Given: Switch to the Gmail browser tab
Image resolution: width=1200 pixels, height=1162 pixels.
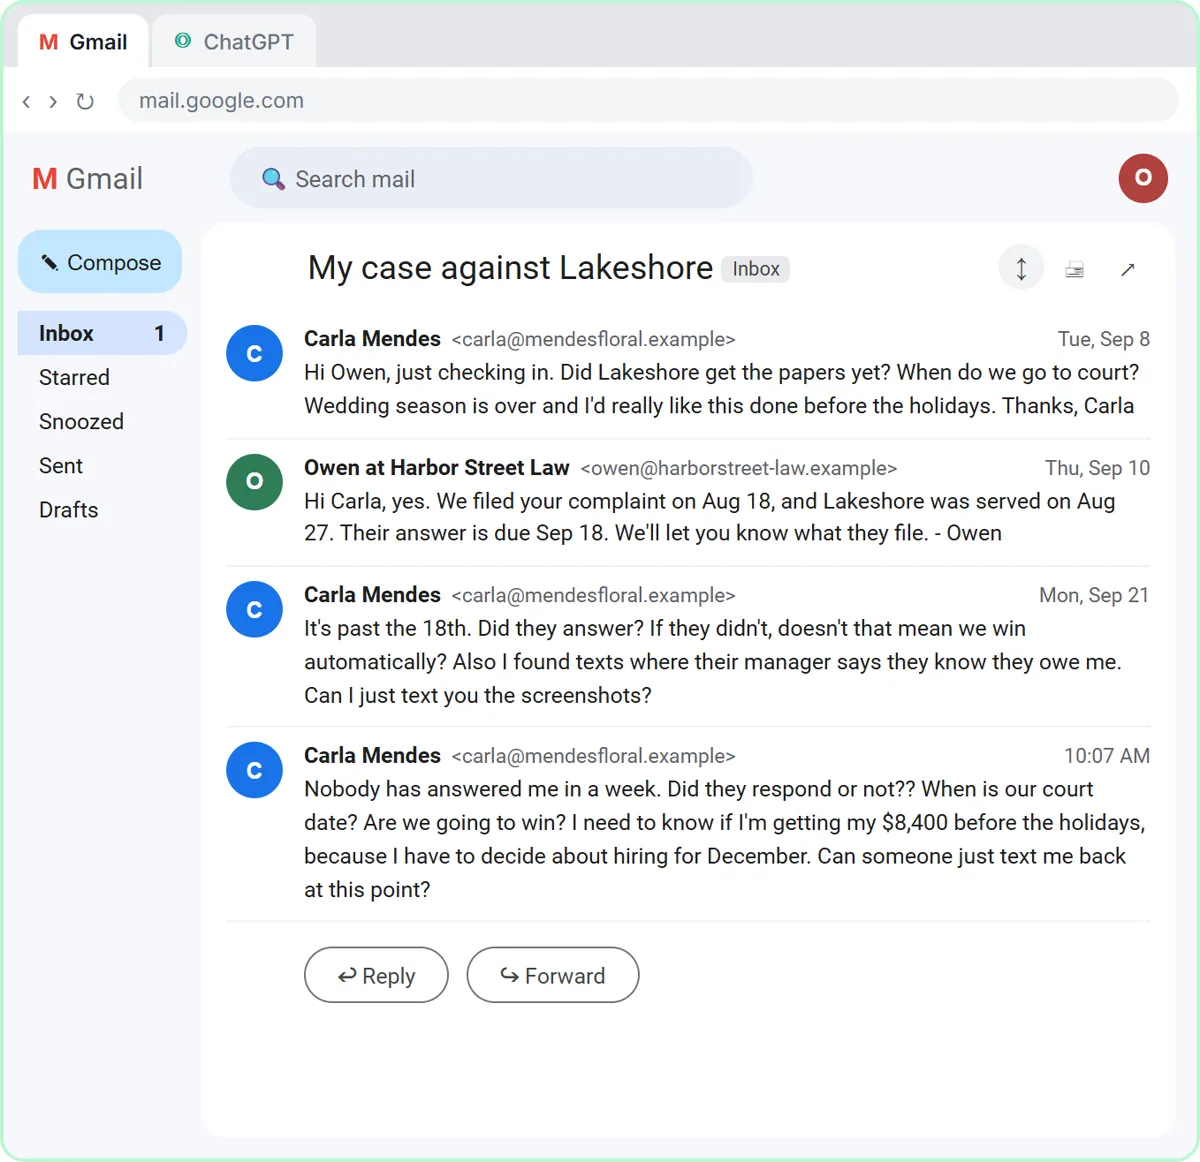Looking at the screenshot, I should click(x=83, y=42).
